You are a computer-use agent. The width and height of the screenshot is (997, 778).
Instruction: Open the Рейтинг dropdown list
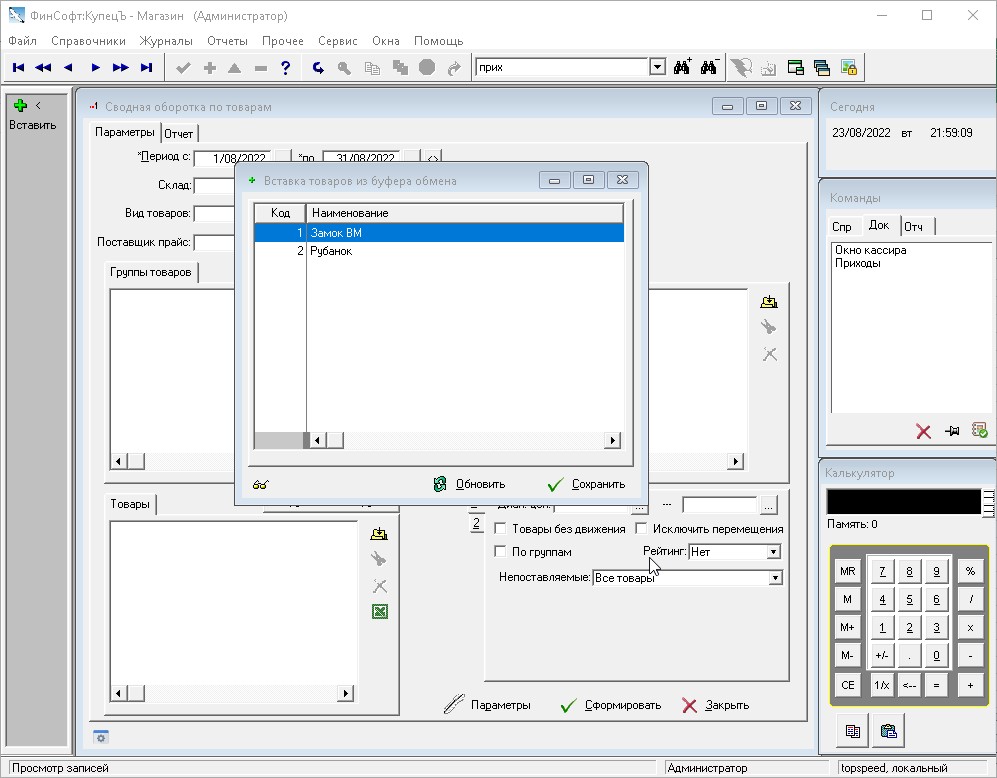click(x=773, y=552)
